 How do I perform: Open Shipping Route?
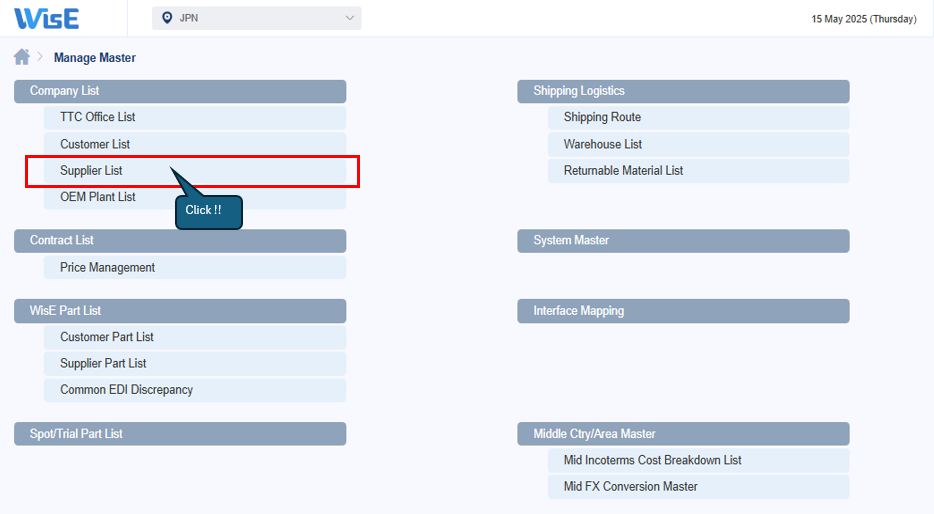pyautogui.click(x=602, y=117)
